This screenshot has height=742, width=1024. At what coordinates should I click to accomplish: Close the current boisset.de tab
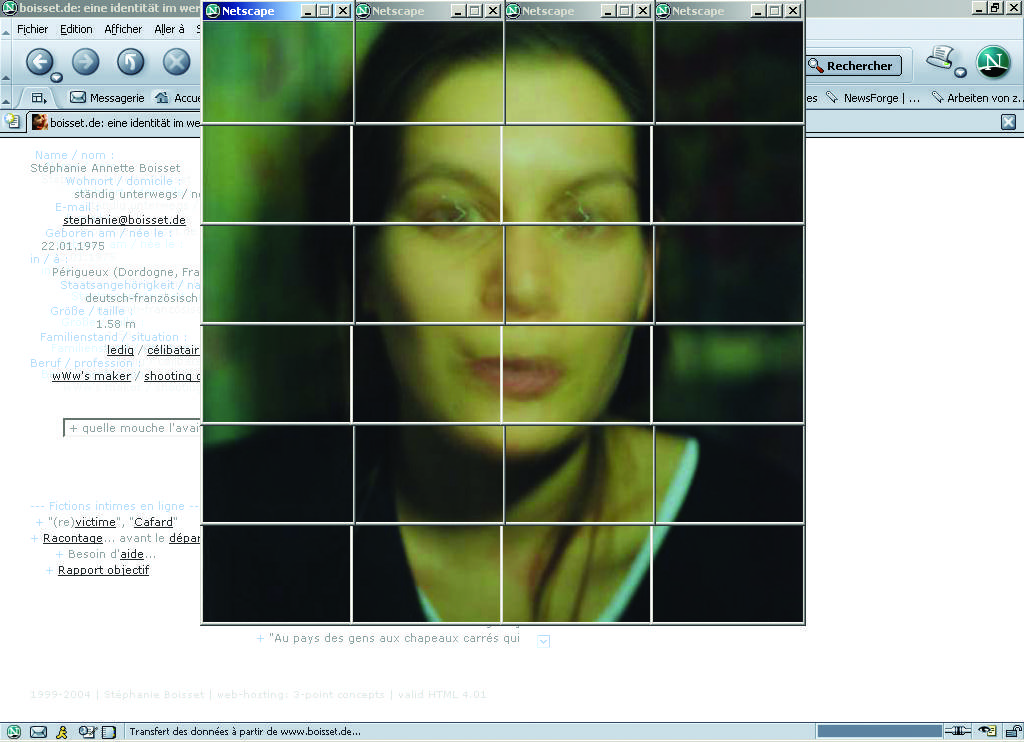(x=1008, y=122)
